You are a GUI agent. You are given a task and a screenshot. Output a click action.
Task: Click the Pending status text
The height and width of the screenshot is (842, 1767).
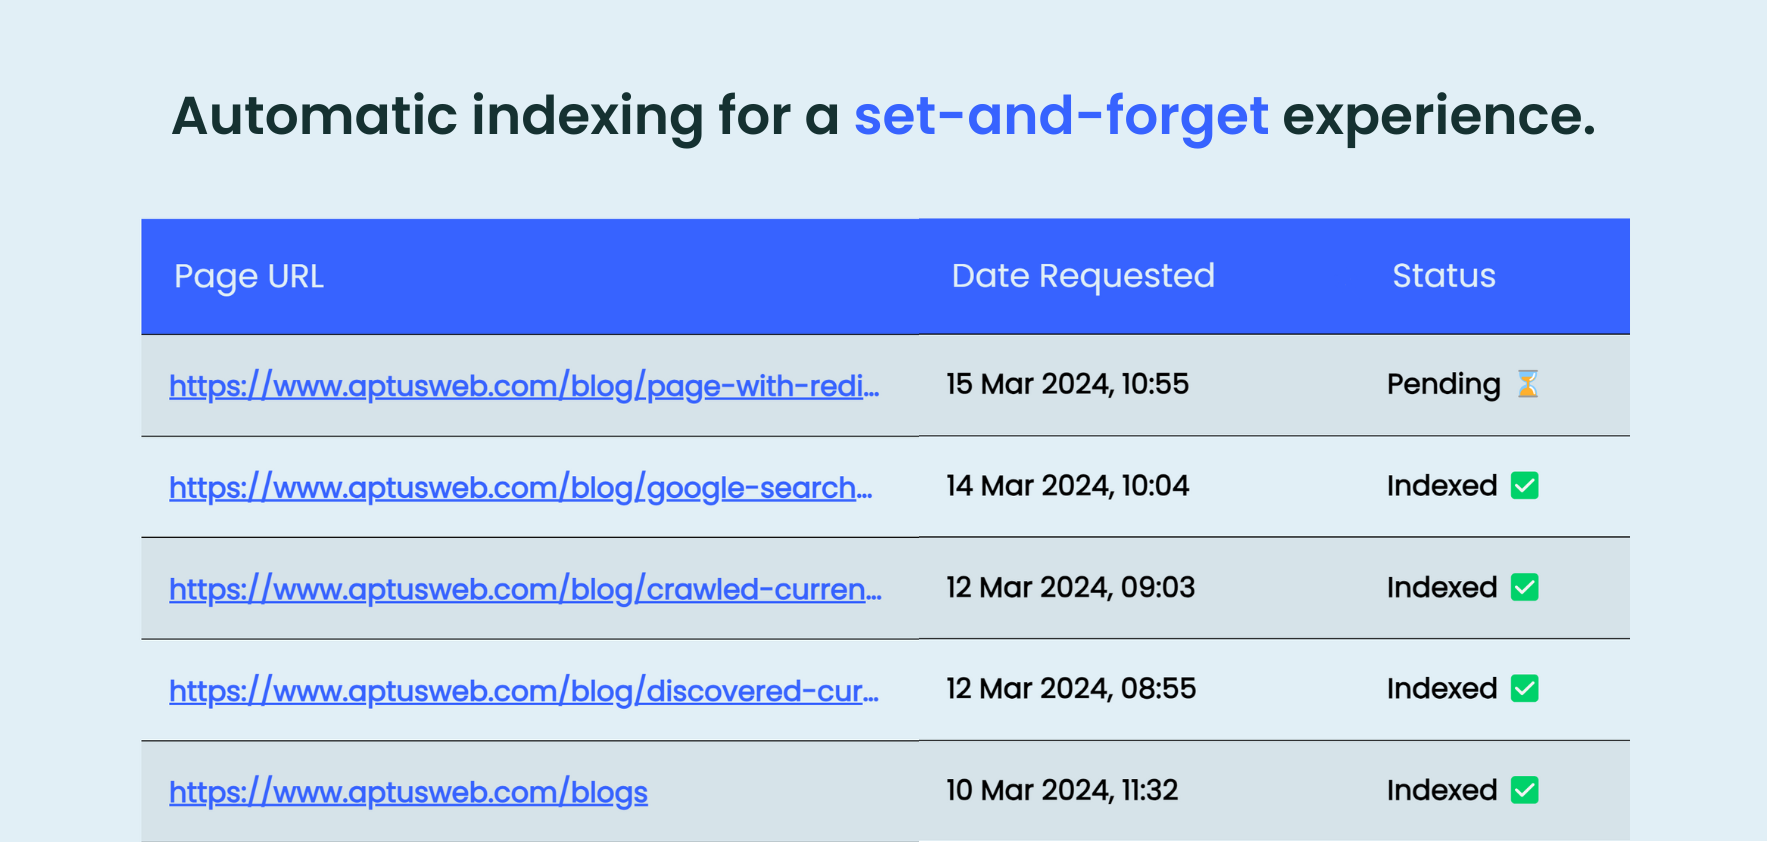(x=1443, y=385)
